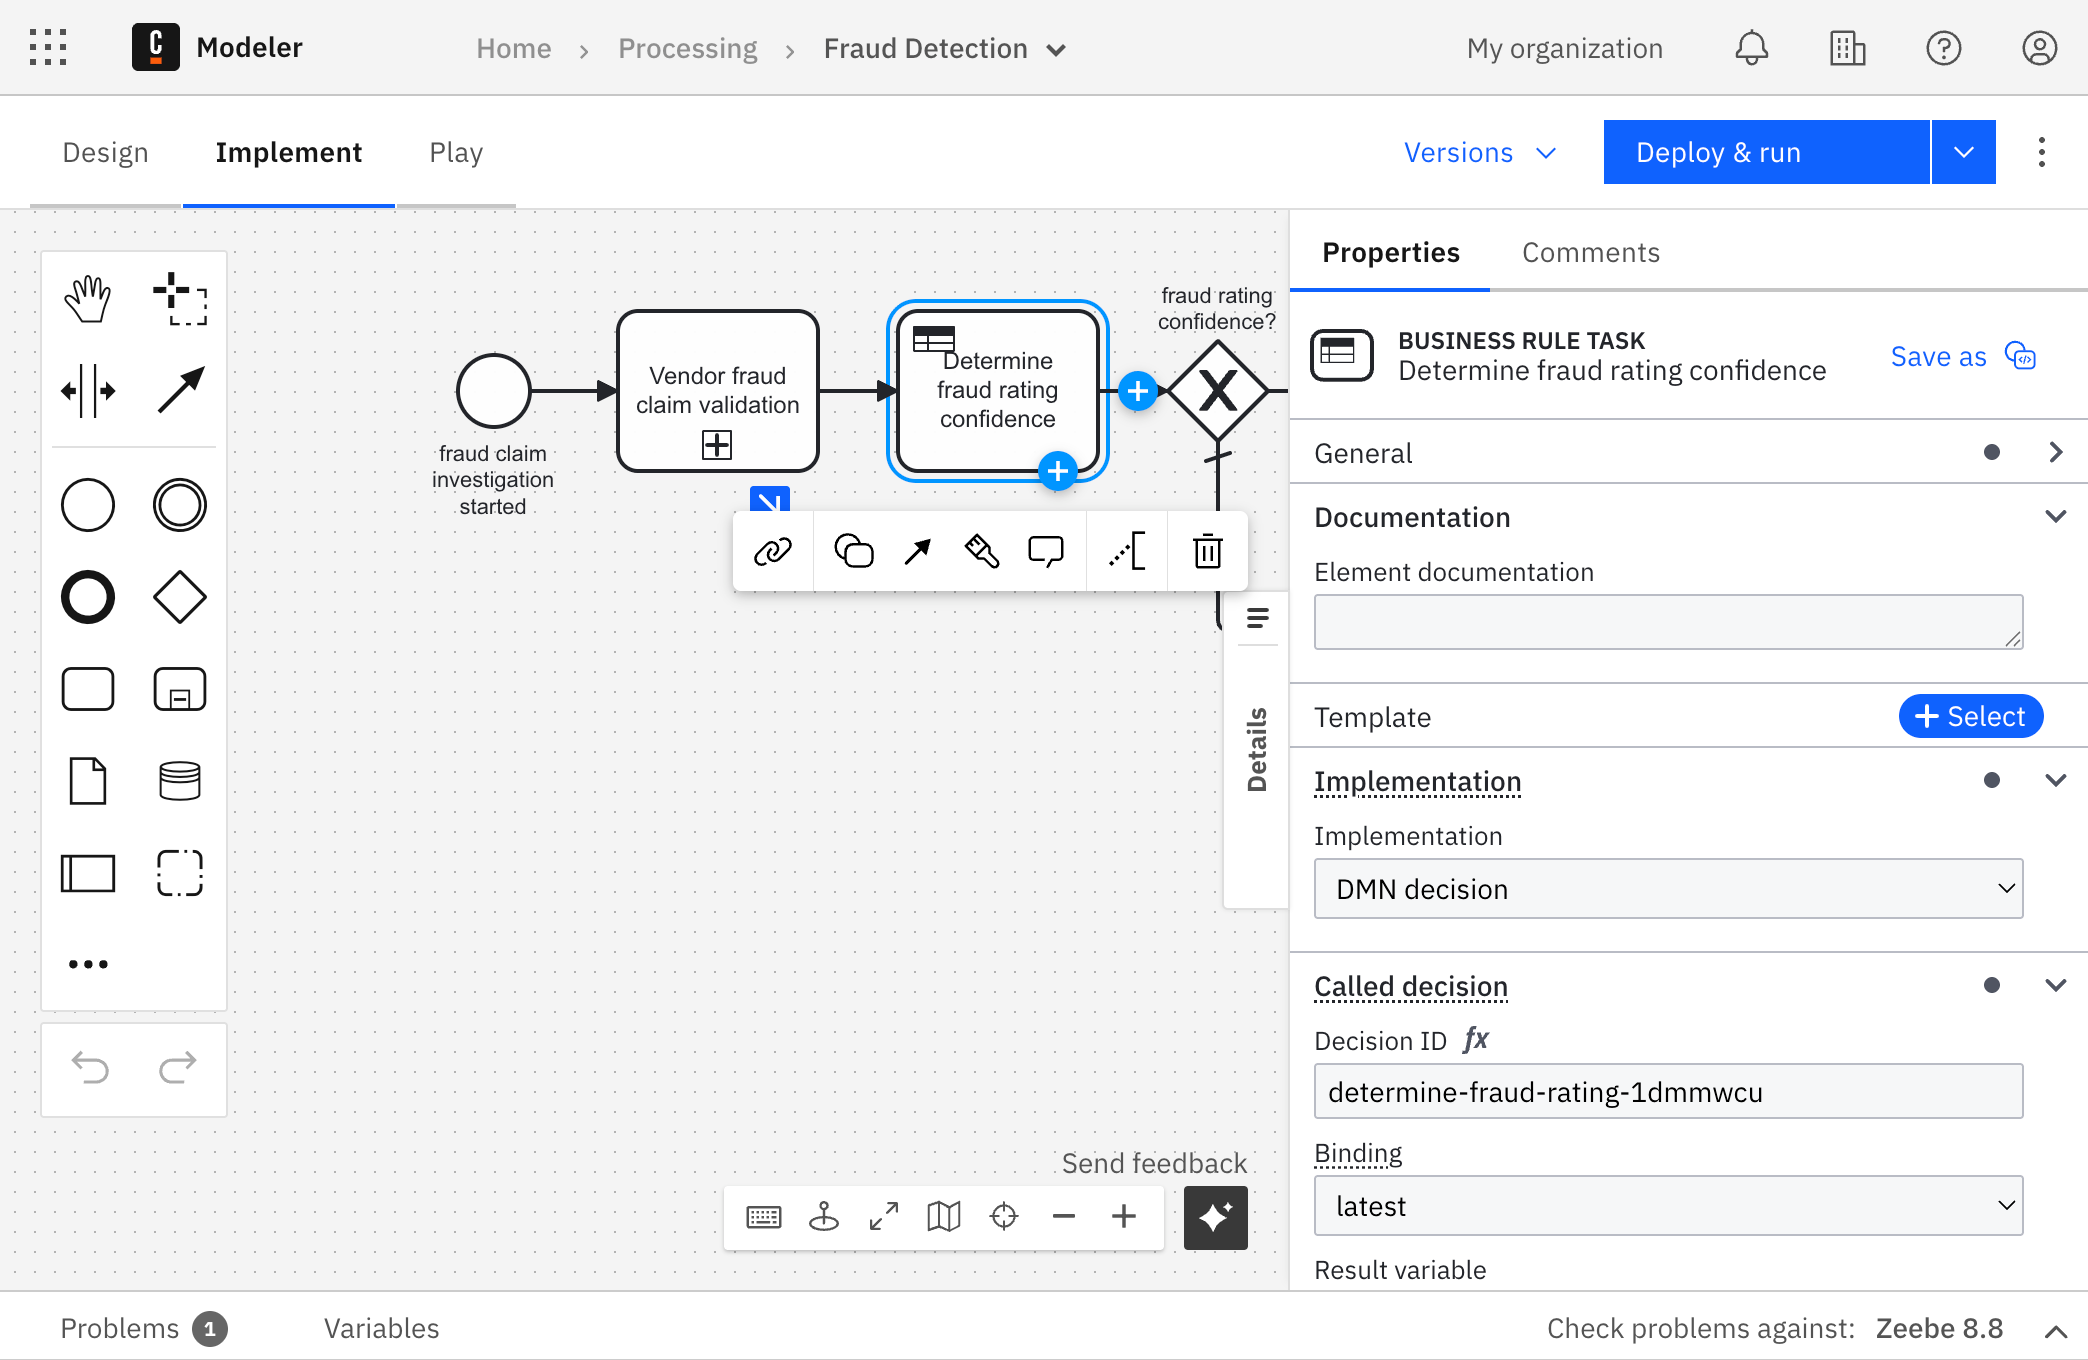Viewport: 2088px width, 1360px height.
Task: Click the link icon in context pad
Action: pos(773,551)
